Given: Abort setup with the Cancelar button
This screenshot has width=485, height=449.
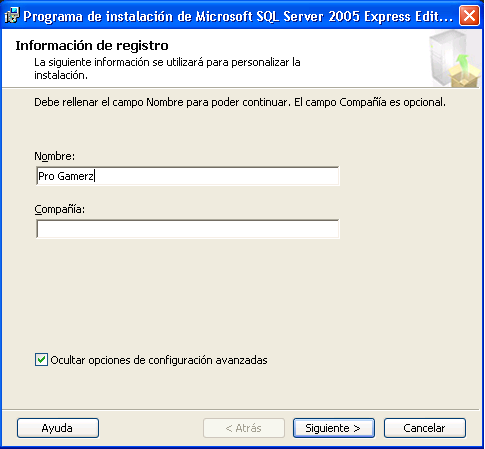Looking at the screenshot, I should click(425, 428).
